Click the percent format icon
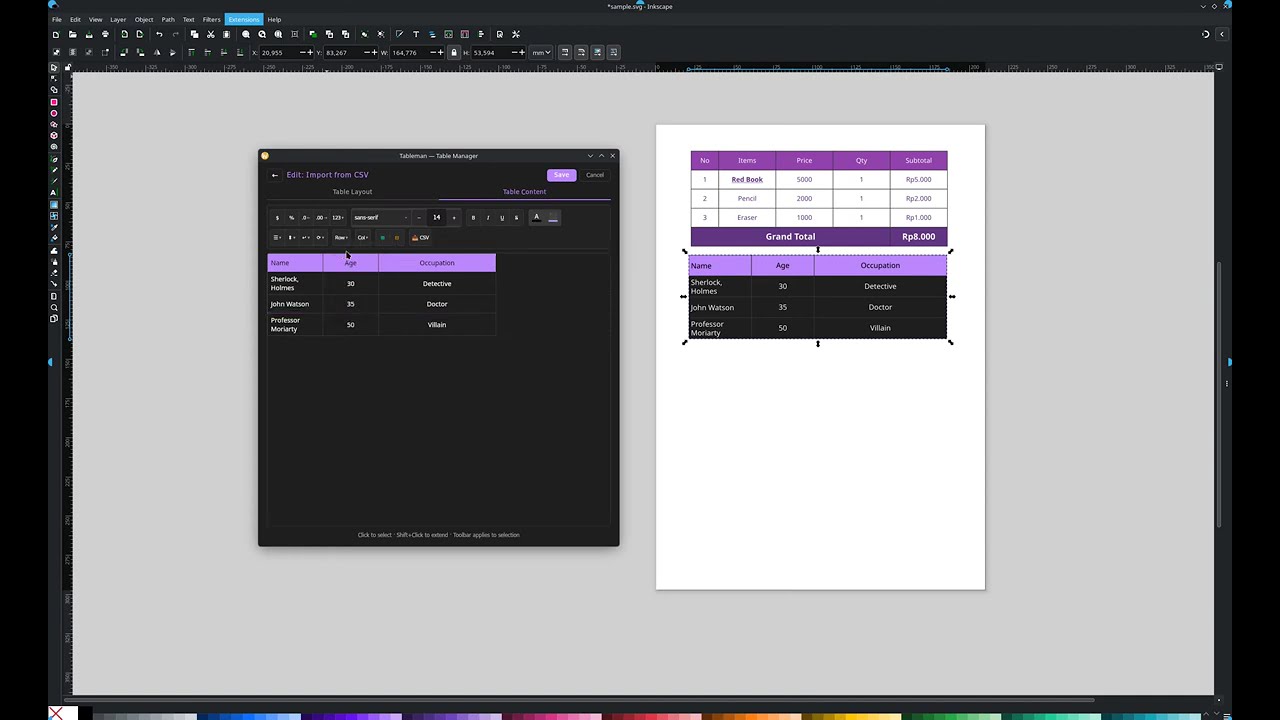This screenshot has height=720, width=1280. (291, 217)
